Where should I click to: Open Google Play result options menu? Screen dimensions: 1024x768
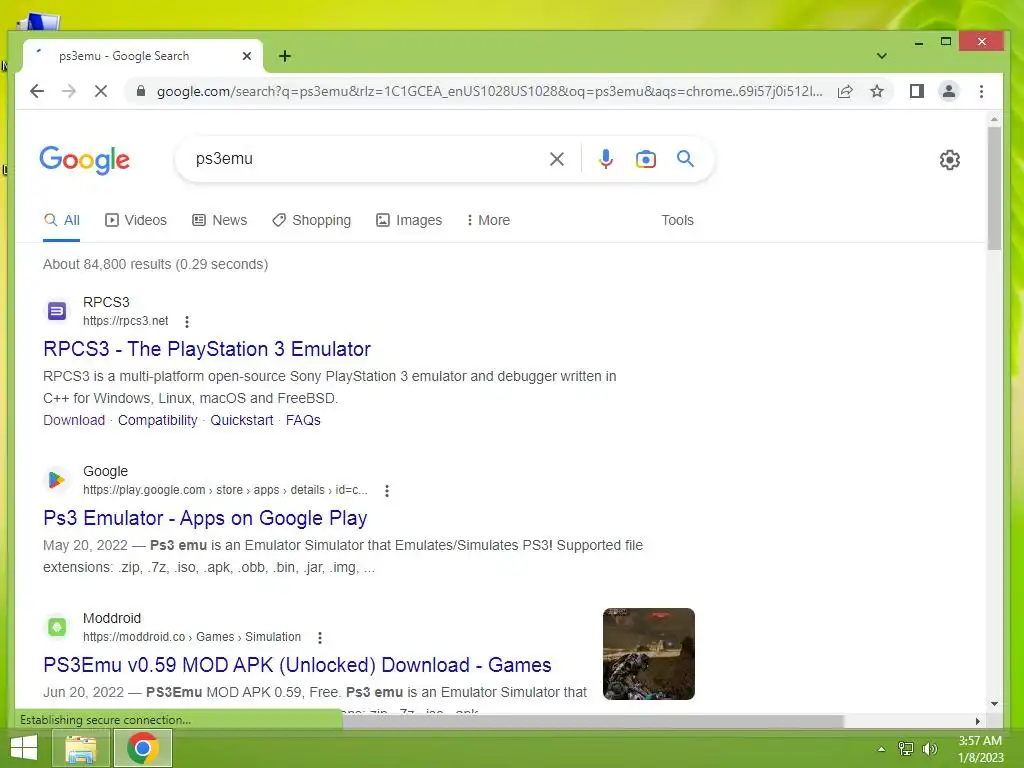pos(387,490)
